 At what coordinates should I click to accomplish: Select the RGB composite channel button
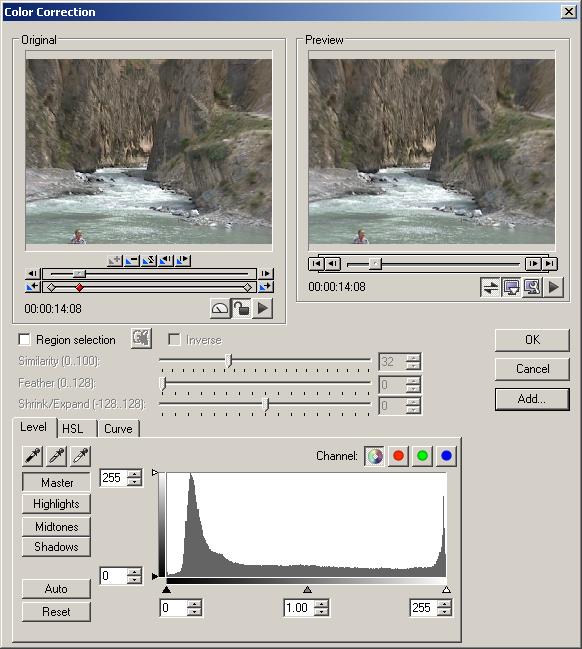(x=374, y=456)
